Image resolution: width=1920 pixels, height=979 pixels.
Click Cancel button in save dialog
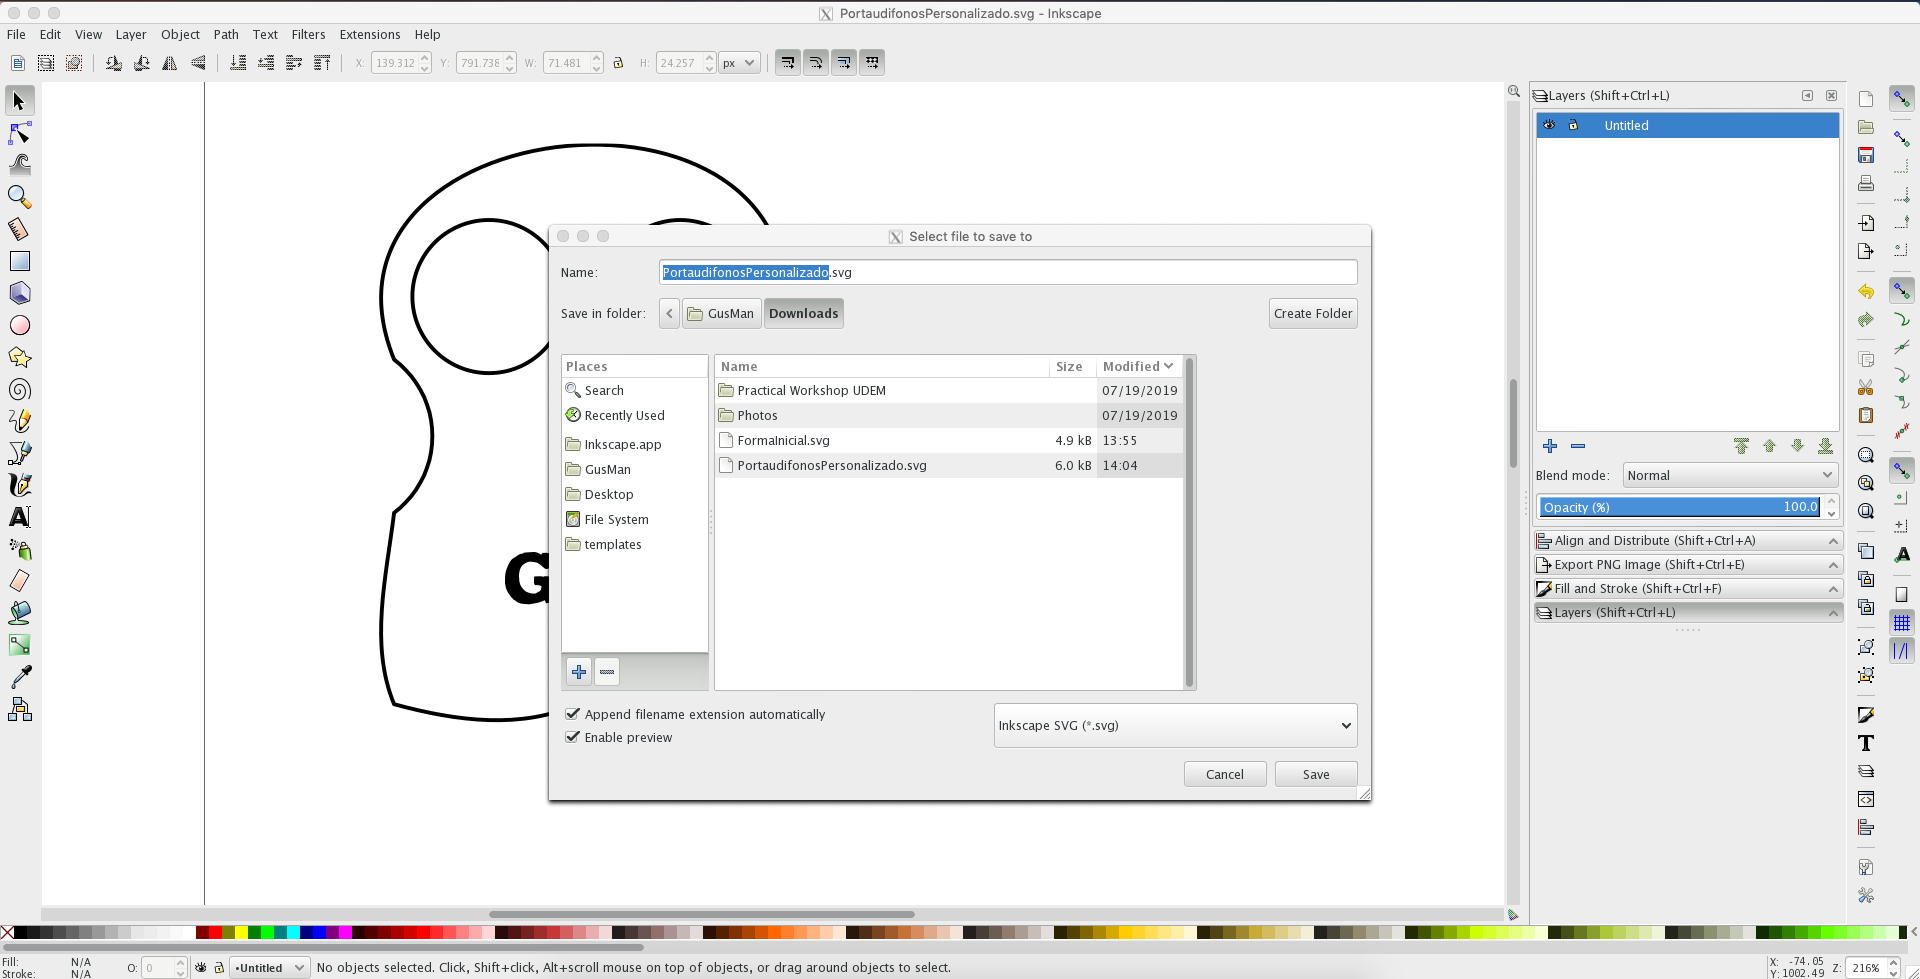click(x=1225, y=774)
